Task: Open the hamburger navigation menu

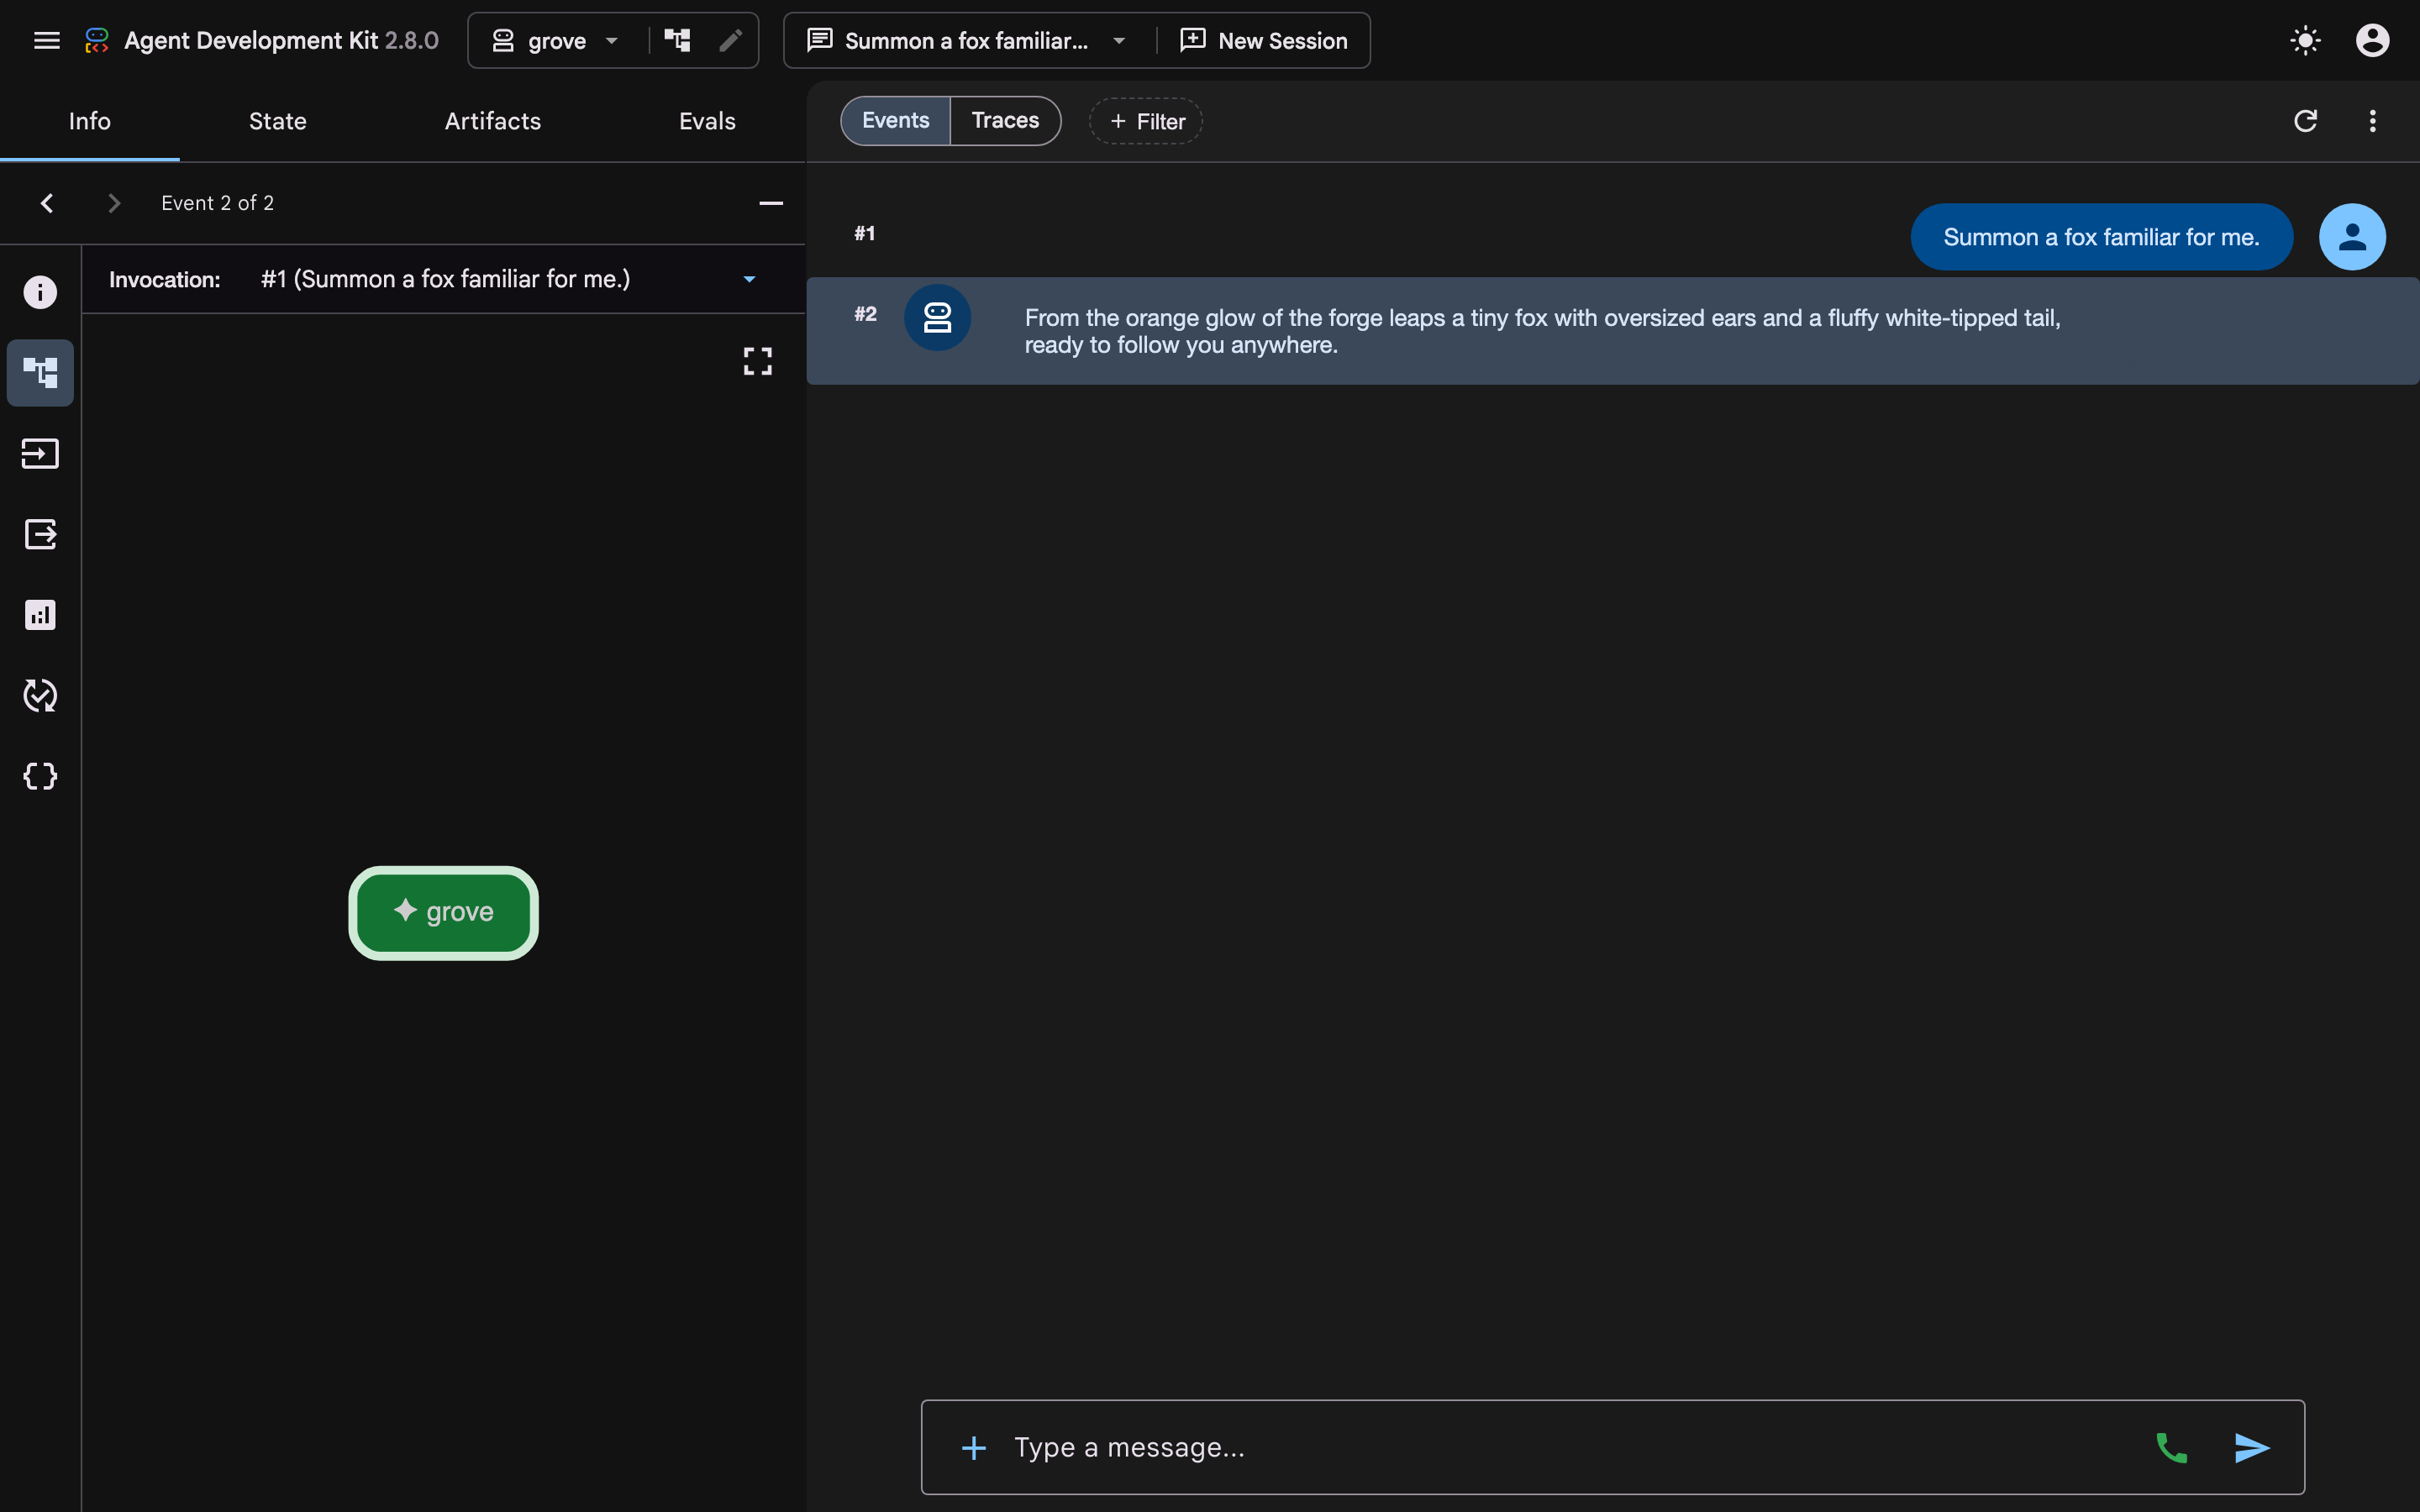Action: (x=46, y=40)
